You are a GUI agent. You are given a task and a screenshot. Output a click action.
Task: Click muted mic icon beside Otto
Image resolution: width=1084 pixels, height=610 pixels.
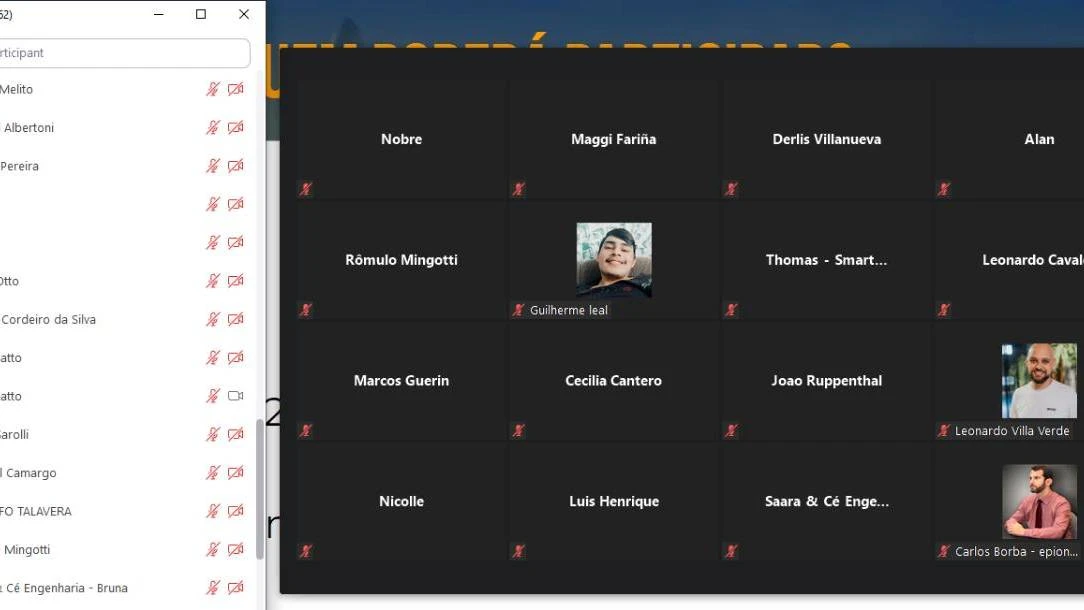(x=213, y=281)
